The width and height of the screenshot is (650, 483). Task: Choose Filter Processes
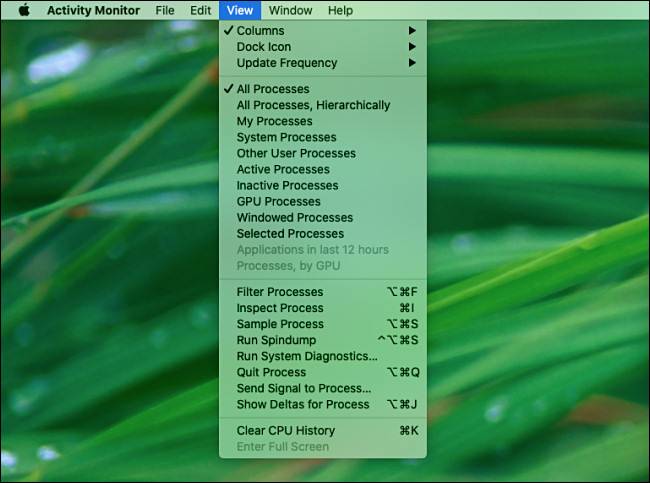323,292
